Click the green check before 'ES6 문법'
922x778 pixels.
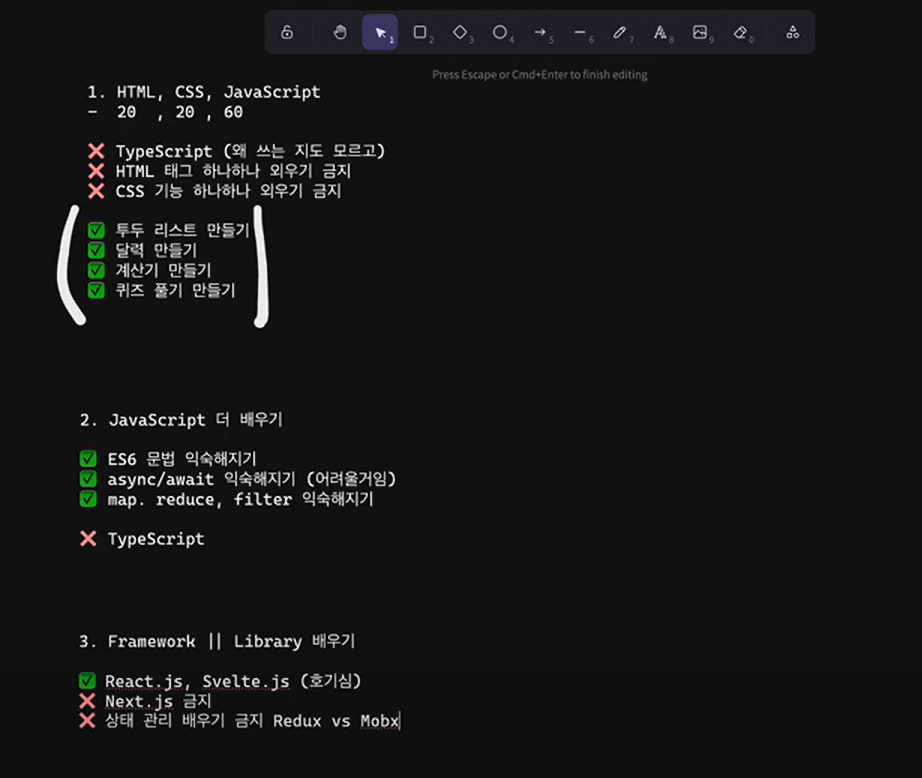click(88, 459)
